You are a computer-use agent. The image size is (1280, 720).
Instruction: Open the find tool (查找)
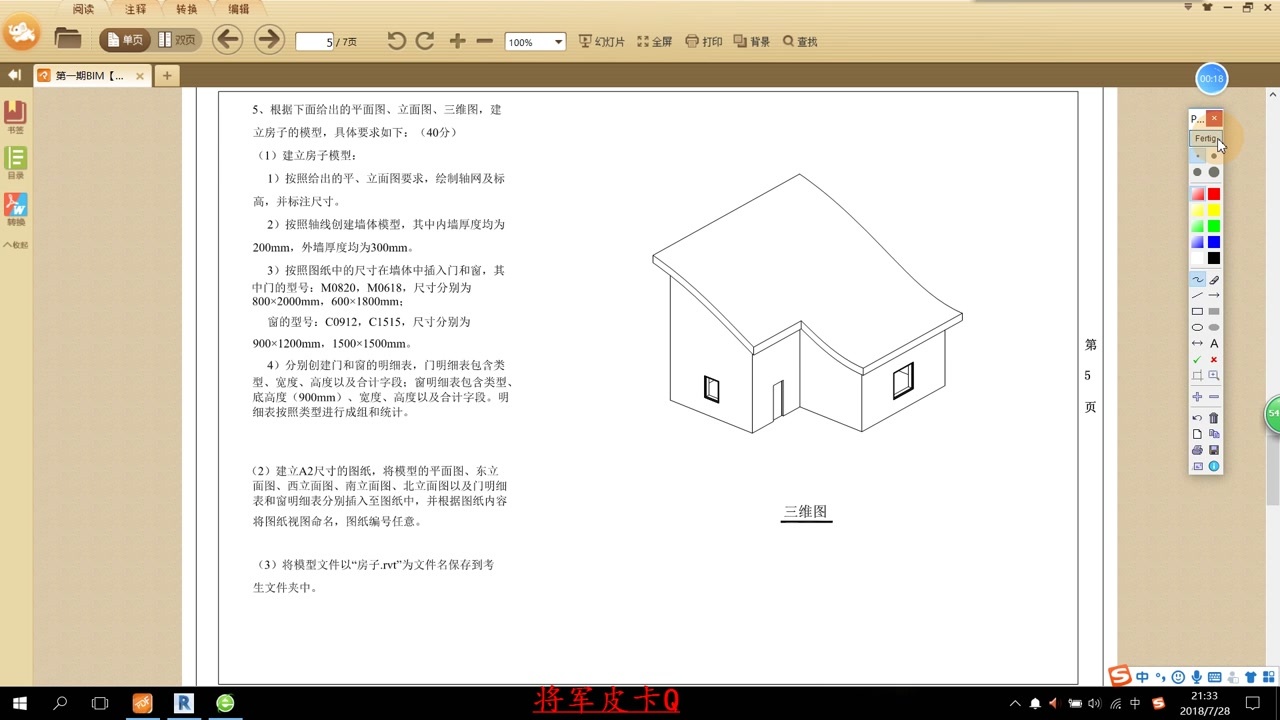click(x=800, y=42)
